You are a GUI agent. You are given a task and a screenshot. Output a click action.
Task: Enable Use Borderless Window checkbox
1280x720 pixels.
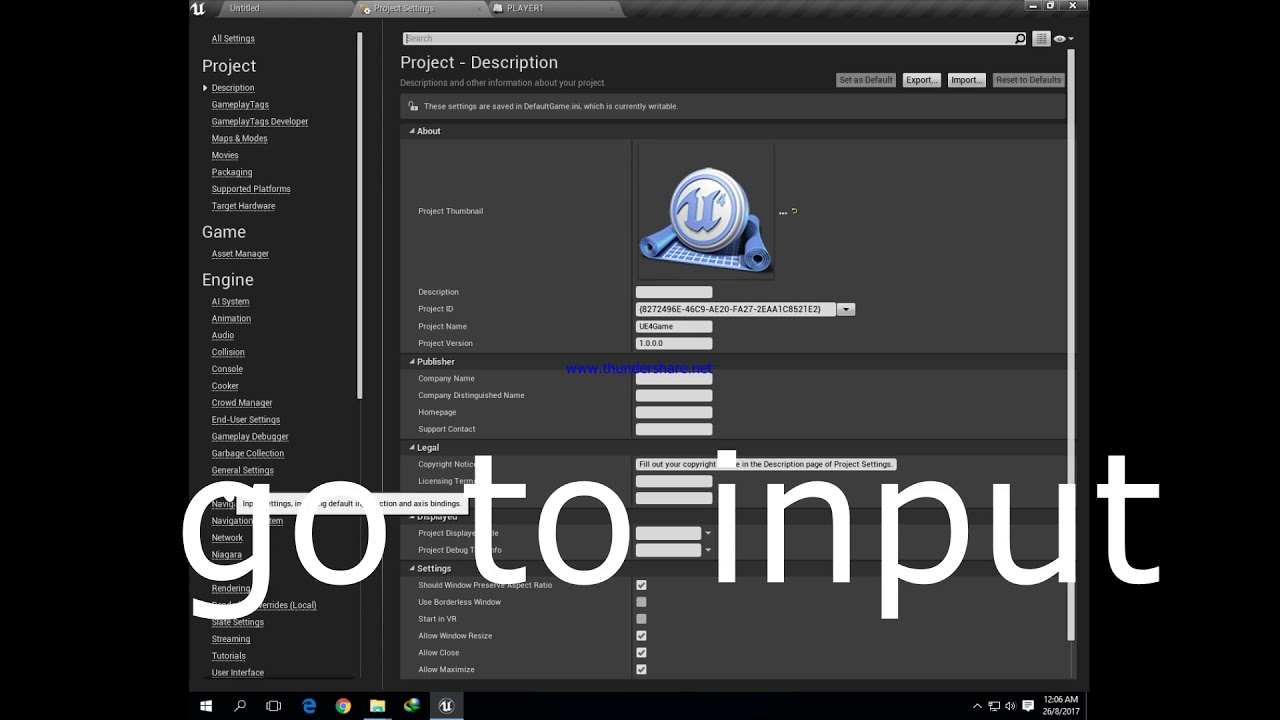click(x=641, y=602)
